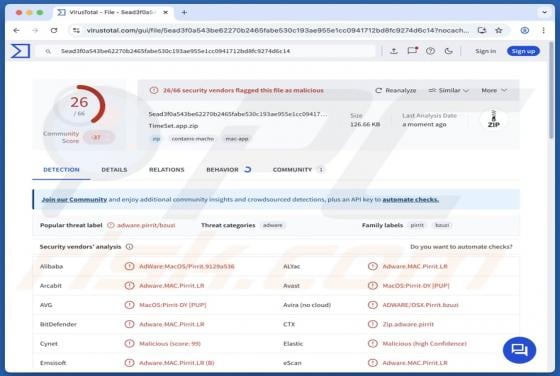The height and width of the screenshot is (376, 560).
Task: Click the Join our Community link
Action: (x=74, y=199)
